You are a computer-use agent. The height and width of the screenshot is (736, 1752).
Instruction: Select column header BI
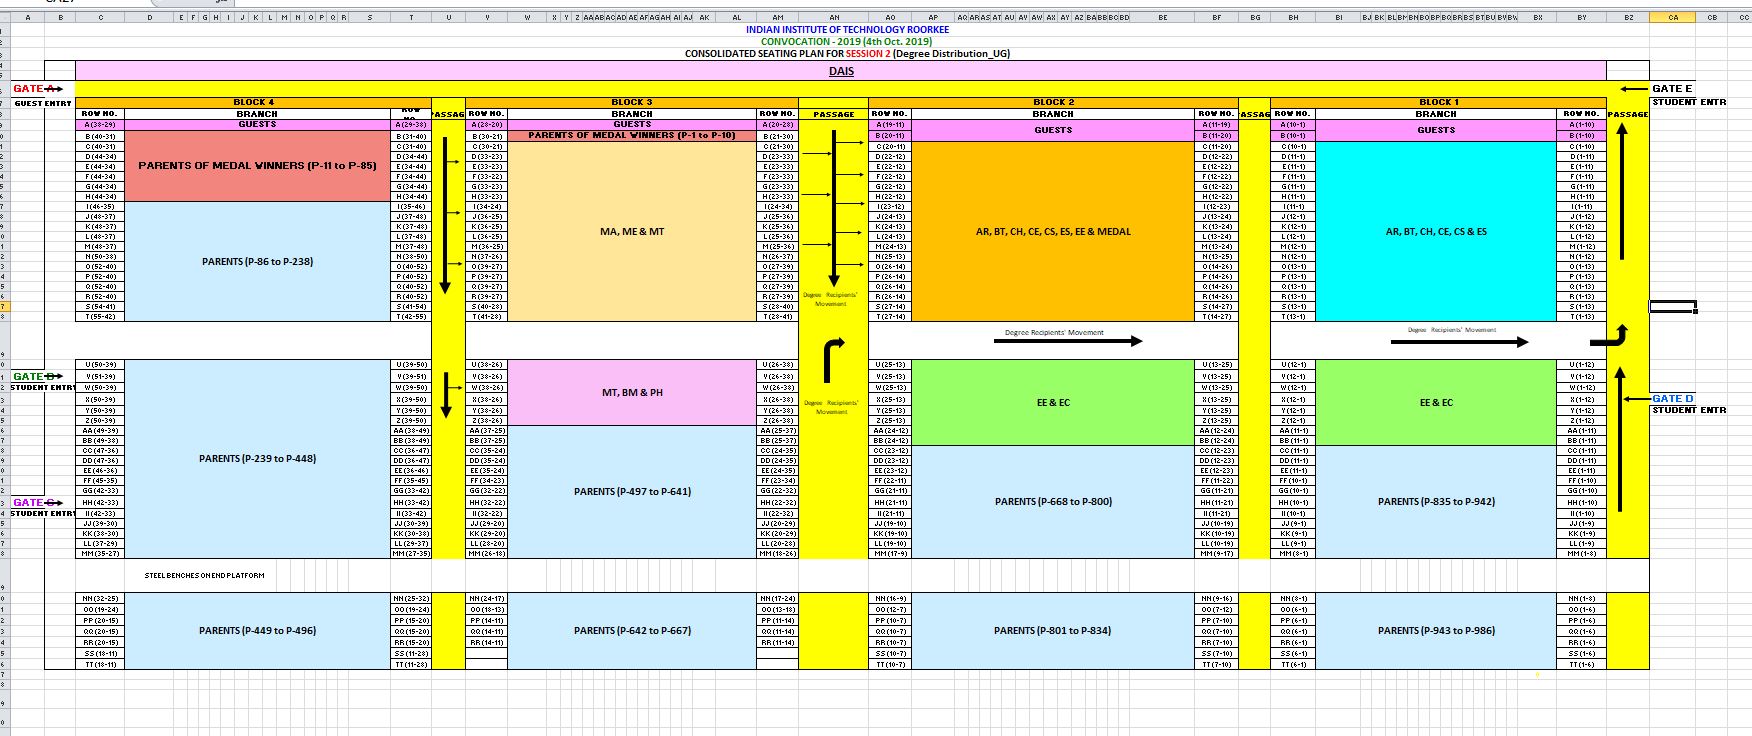point(1337,17)
